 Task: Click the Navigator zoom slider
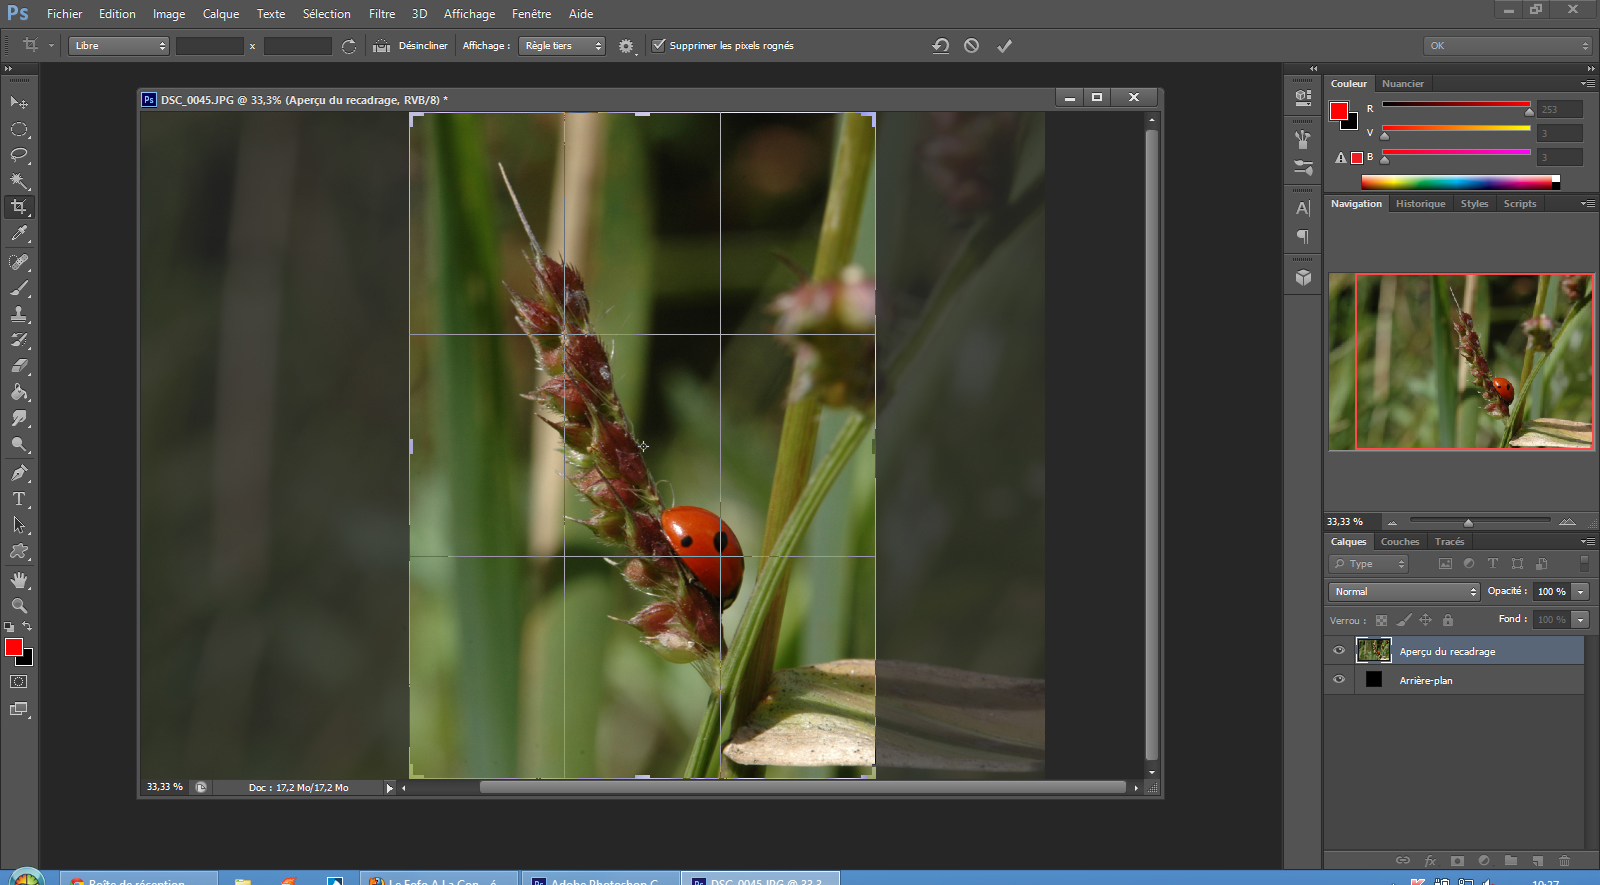[1480, 521]
